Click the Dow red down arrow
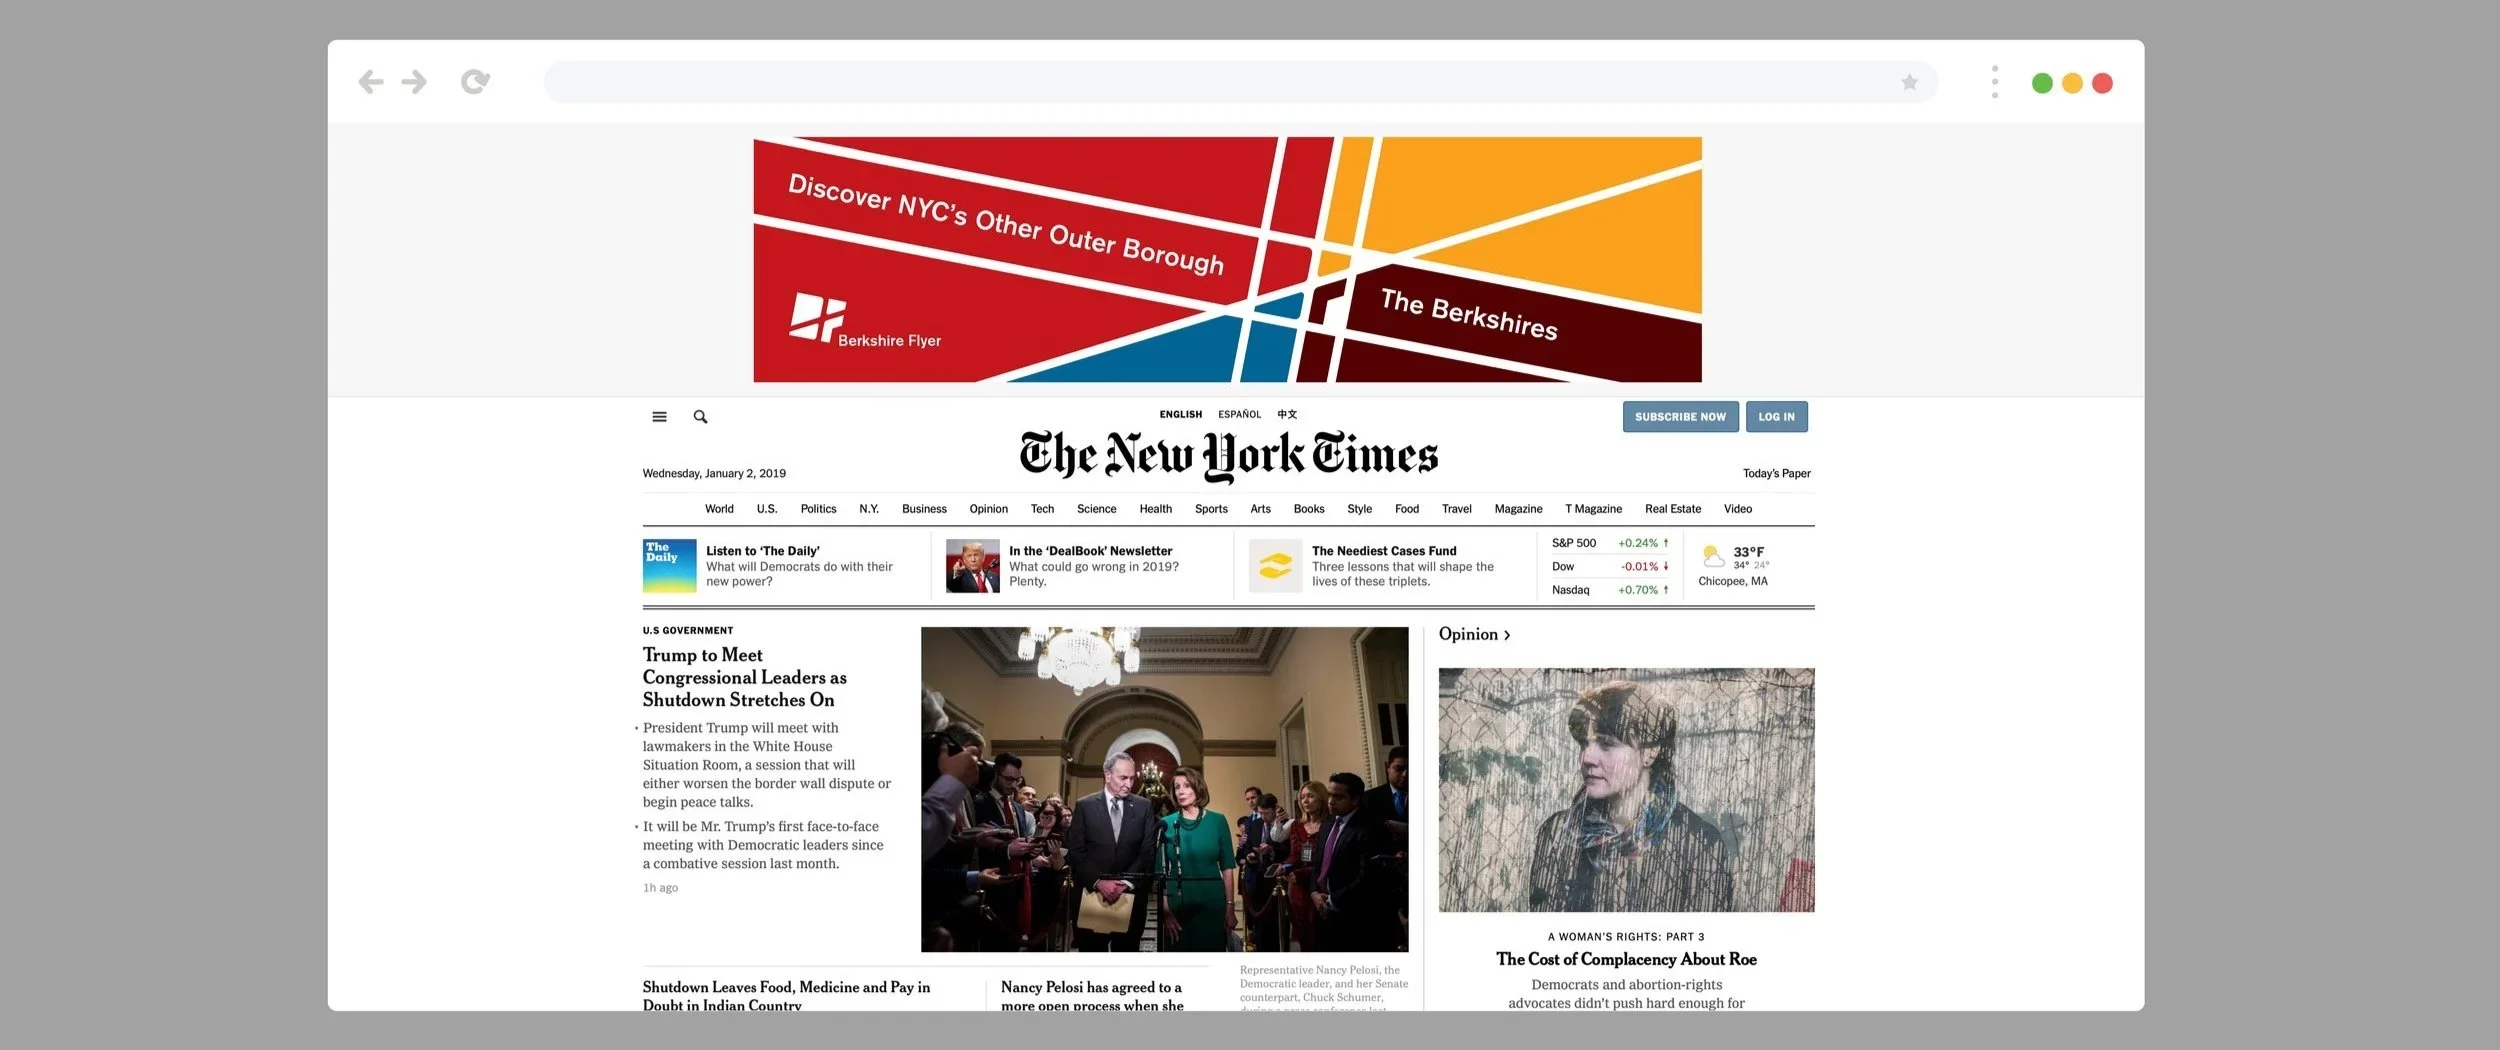The width and height of the screenshot is (2500, 1050). tap(1666, 566)
